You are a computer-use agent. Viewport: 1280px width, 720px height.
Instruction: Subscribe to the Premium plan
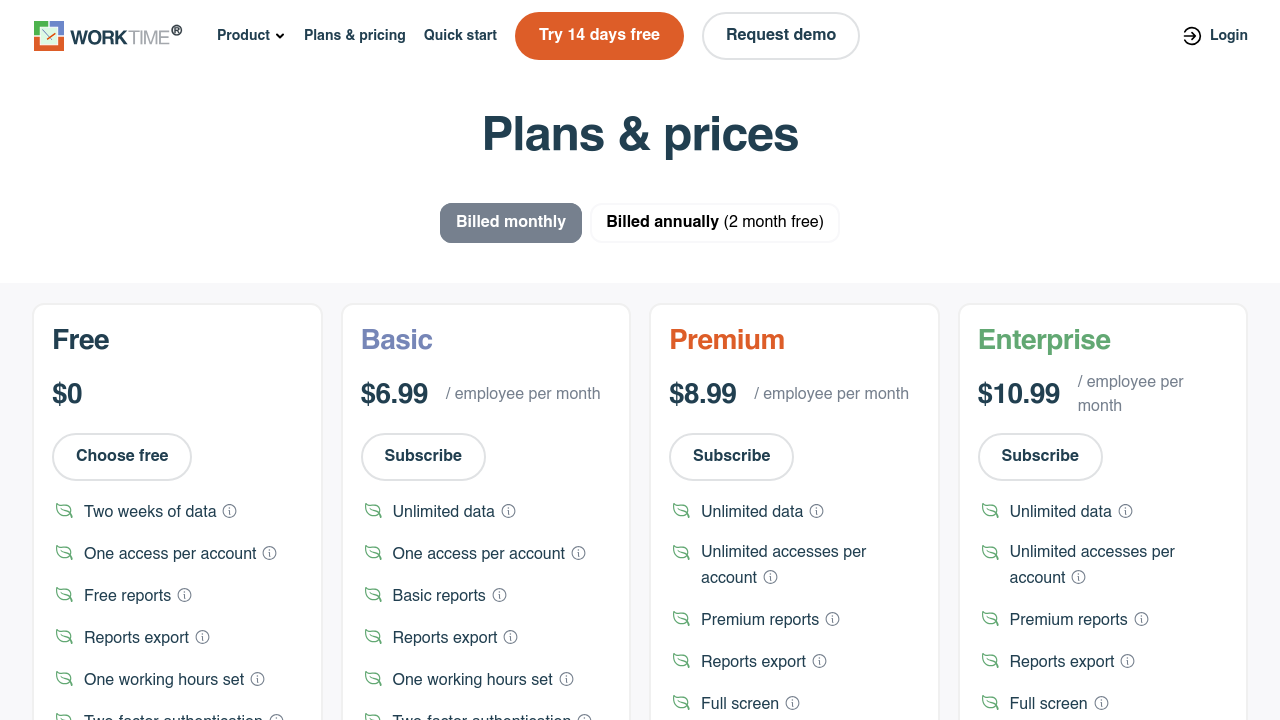click(x=731, y=456)
